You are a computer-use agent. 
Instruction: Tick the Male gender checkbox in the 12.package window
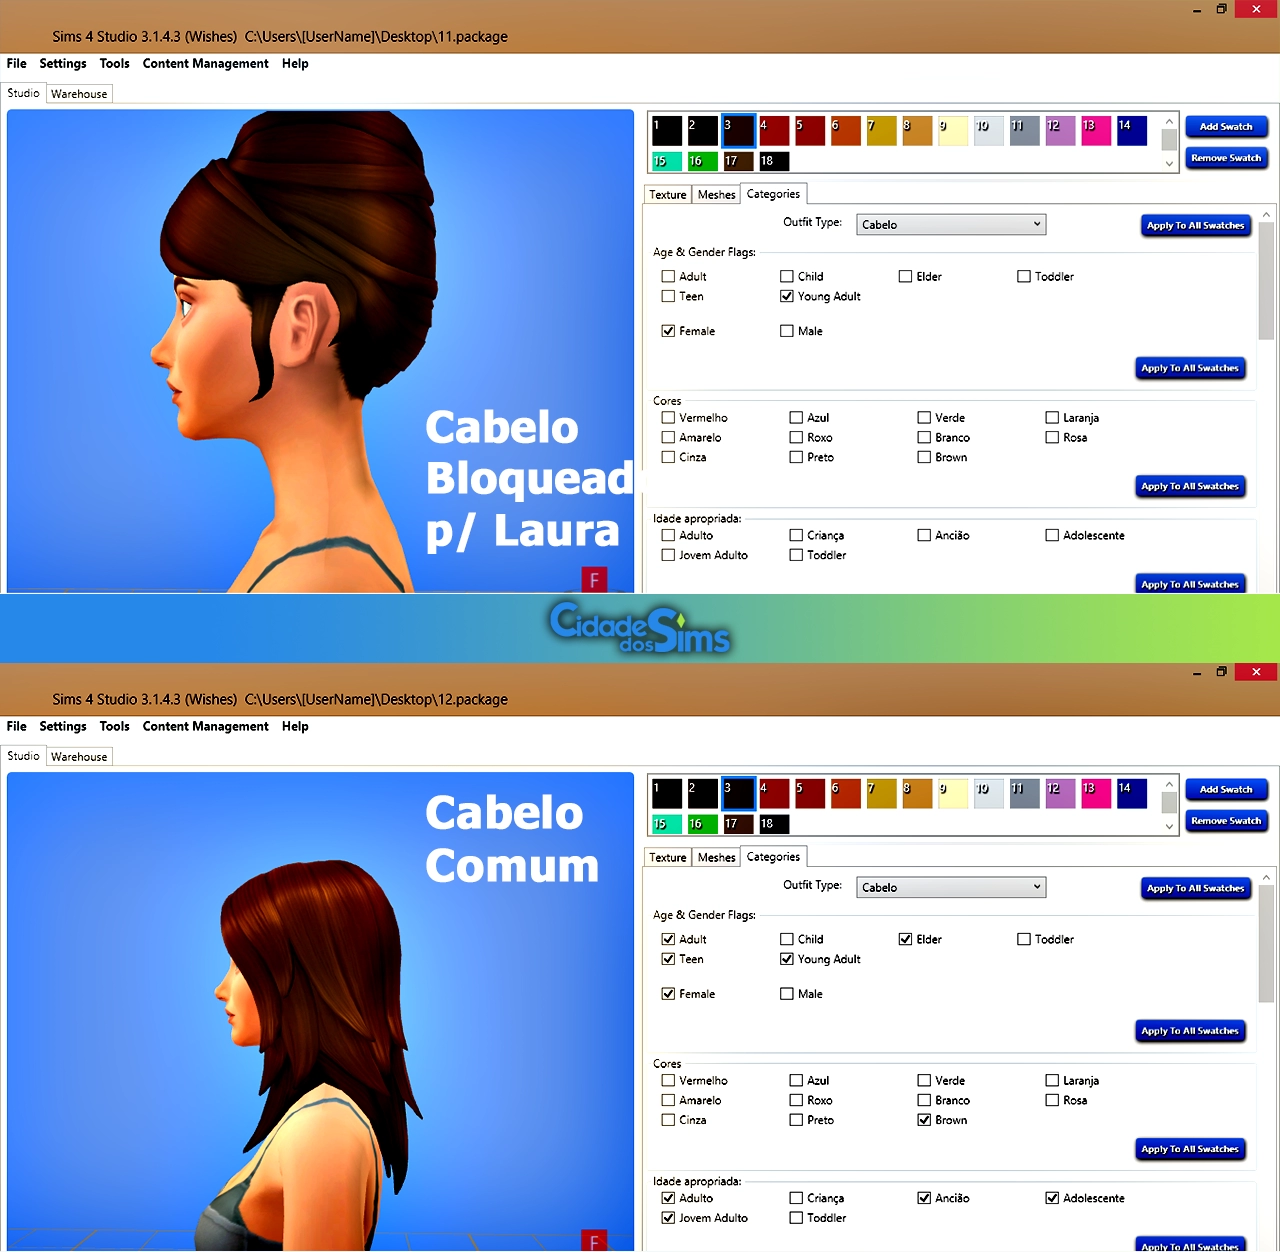tap(787, 994)
